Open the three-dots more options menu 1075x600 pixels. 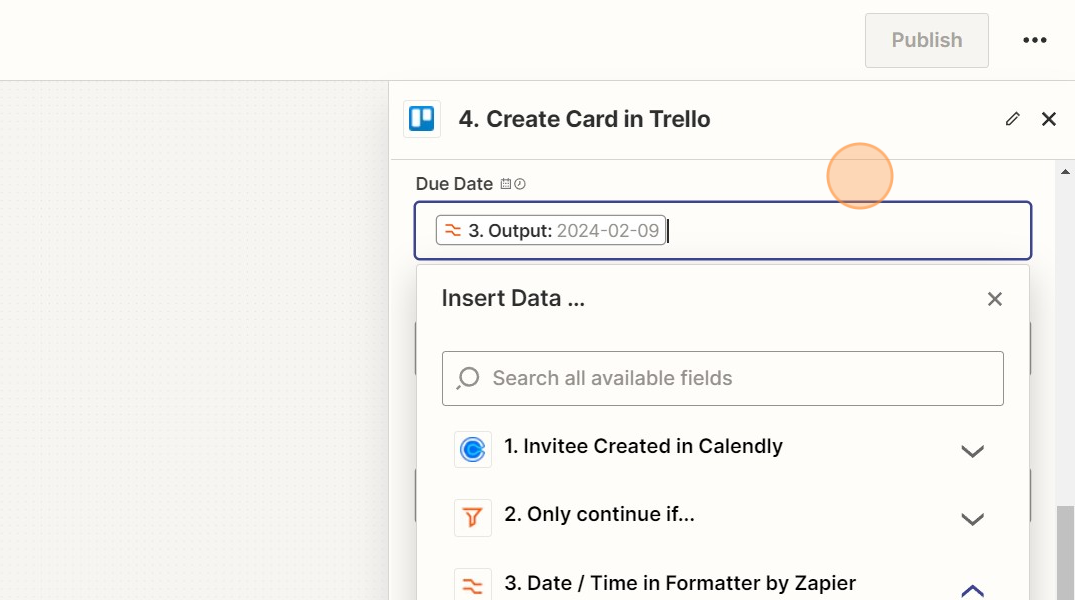(1035, 40)
